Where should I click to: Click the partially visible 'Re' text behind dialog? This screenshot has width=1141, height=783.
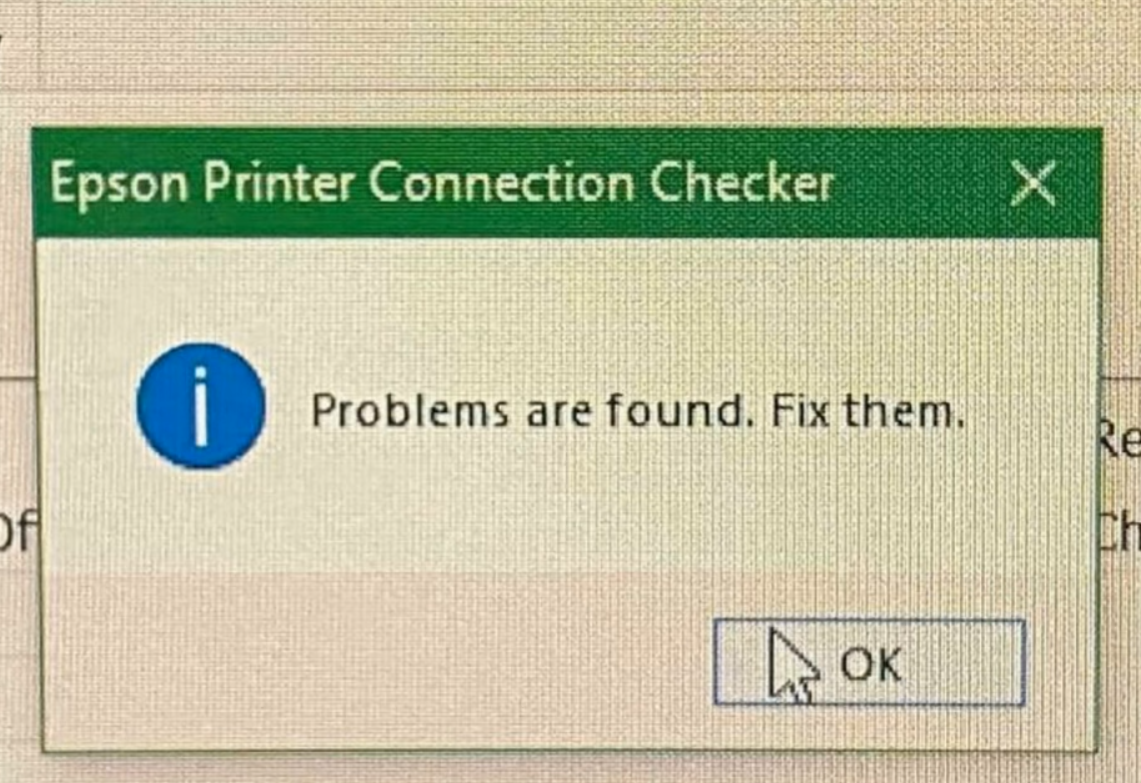pos(1118,440)
